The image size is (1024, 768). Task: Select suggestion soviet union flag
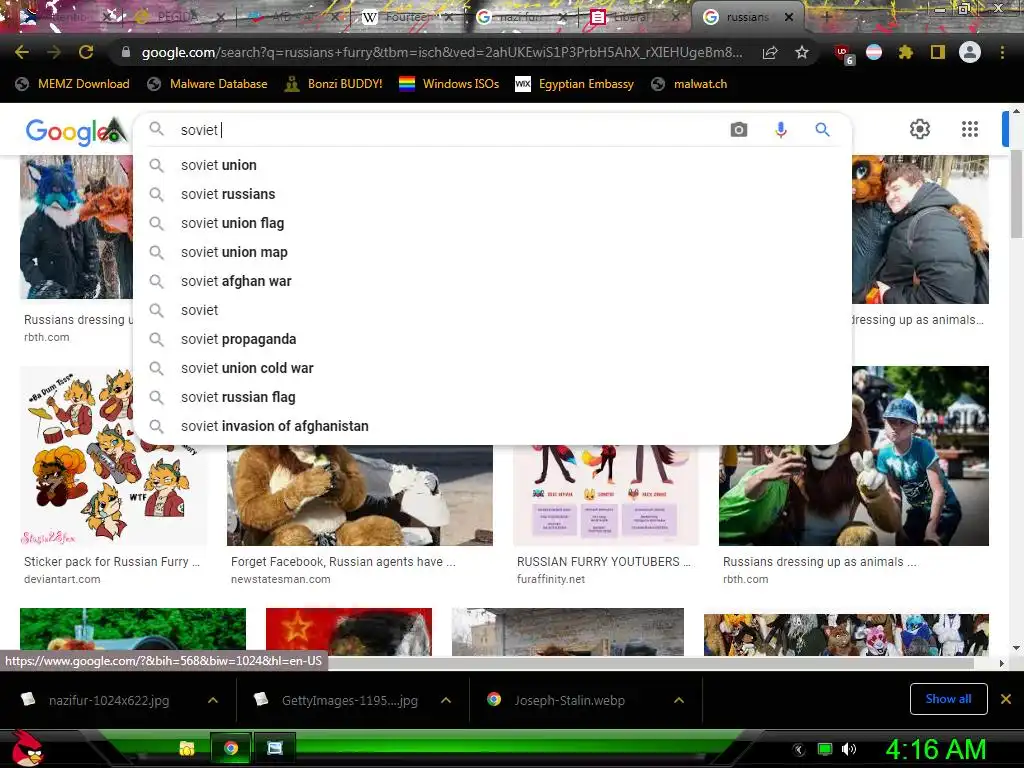[492, 223]
